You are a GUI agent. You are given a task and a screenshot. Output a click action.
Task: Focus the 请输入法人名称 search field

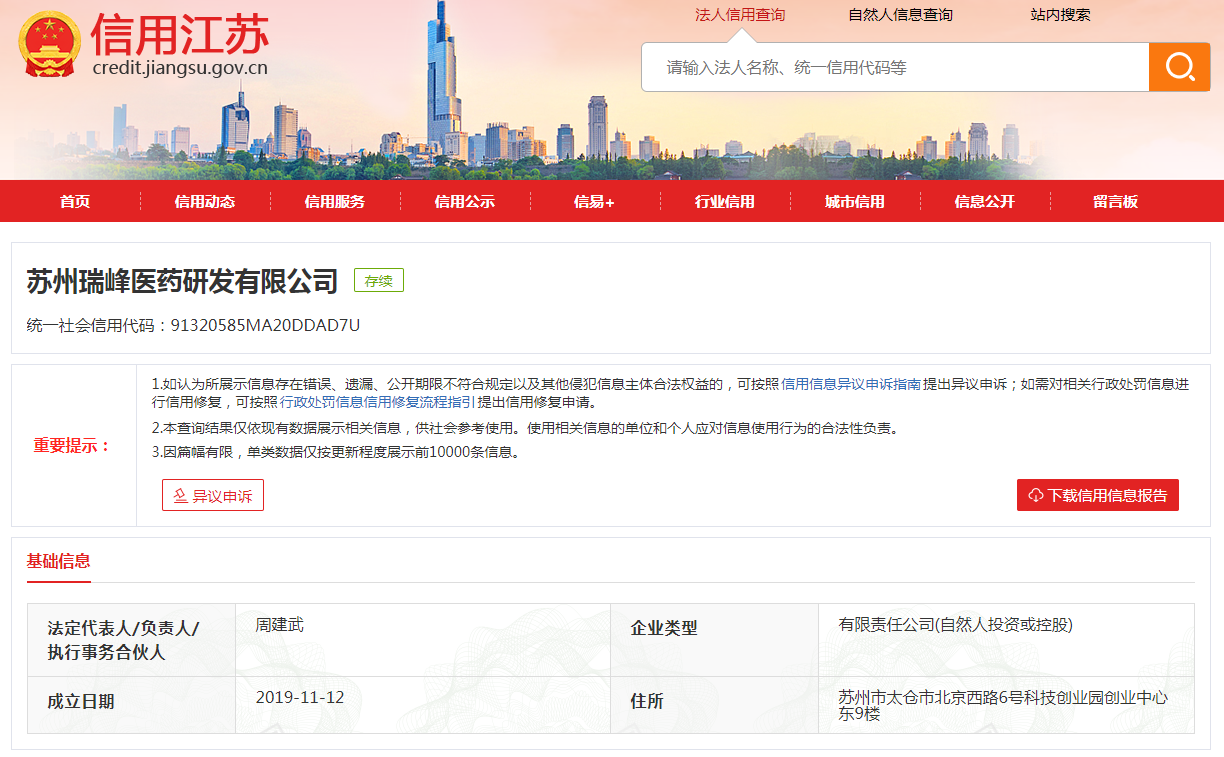(x=895, y=67)
